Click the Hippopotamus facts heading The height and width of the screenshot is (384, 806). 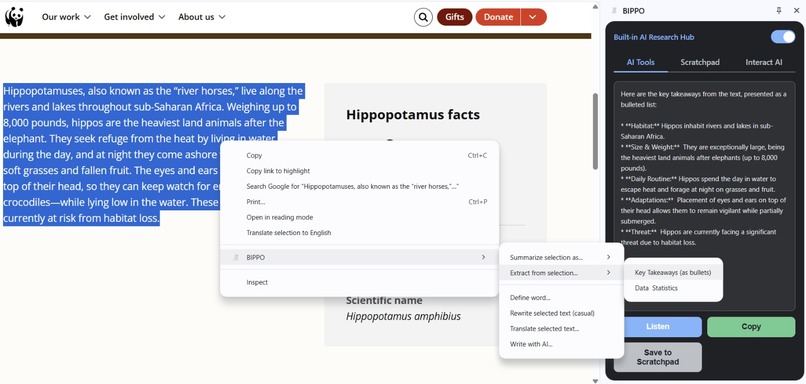pos(413,114)
